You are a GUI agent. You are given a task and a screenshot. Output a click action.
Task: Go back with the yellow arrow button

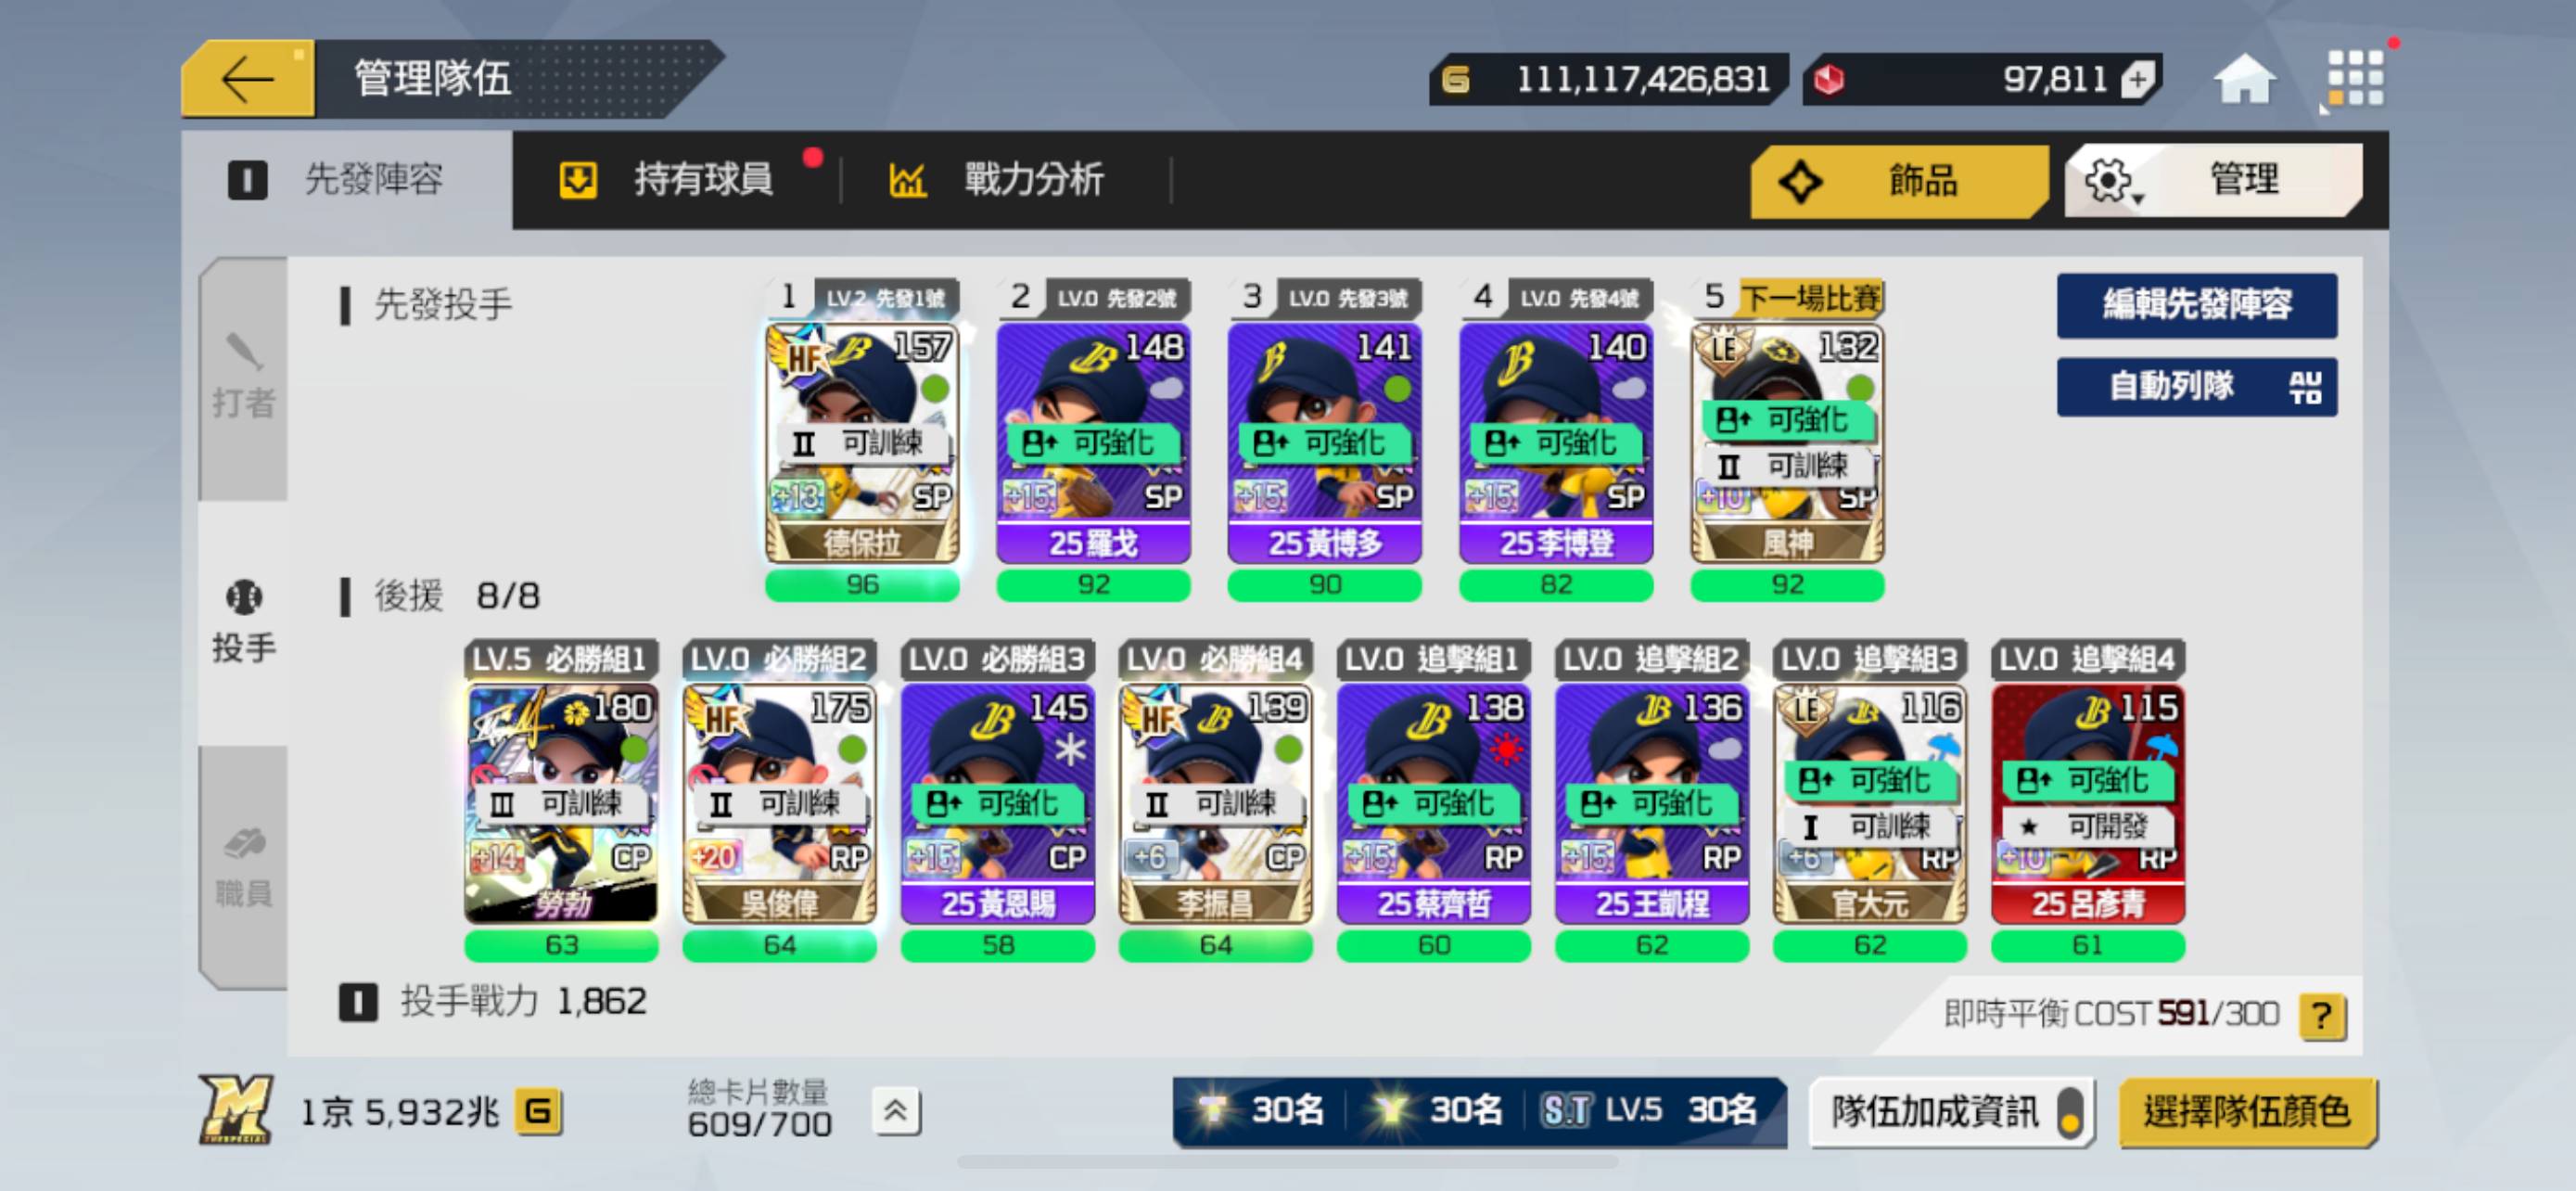[247, 79]
